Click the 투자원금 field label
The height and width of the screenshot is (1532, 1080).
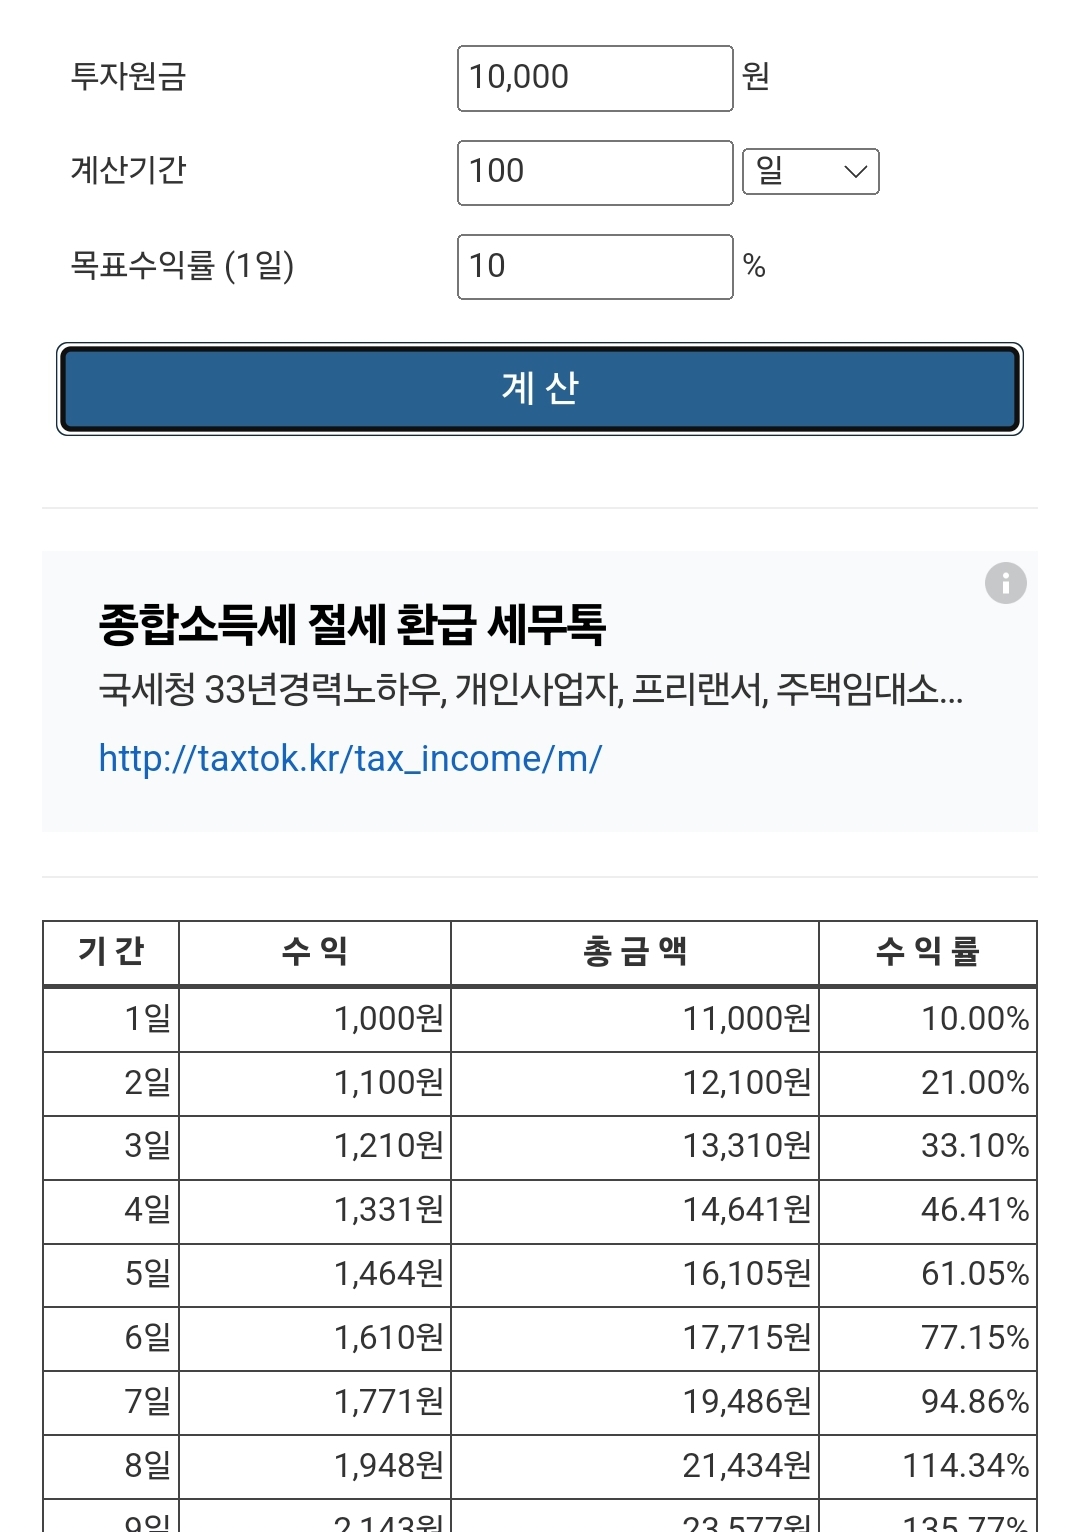[x=128, y=76]
